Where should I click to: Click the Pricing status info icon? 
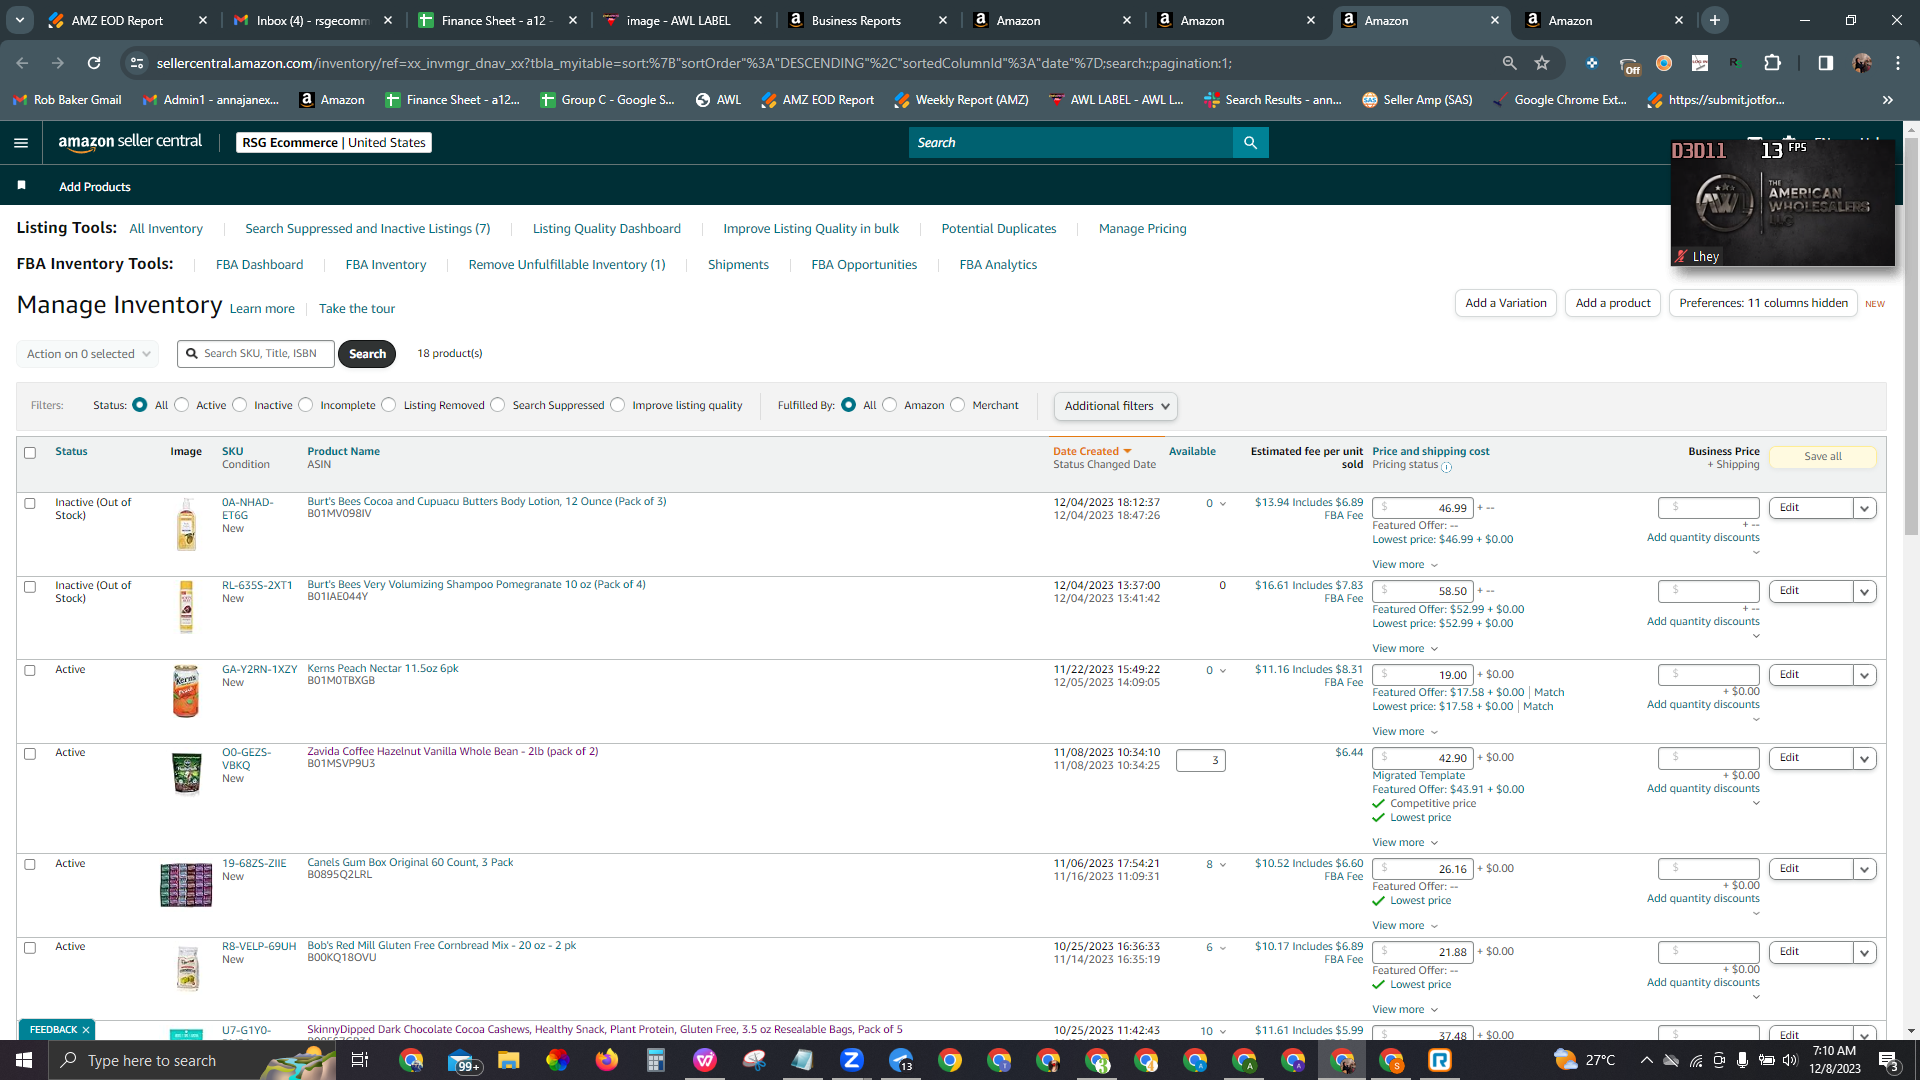pyautogui.click(x=1446, y=466)
